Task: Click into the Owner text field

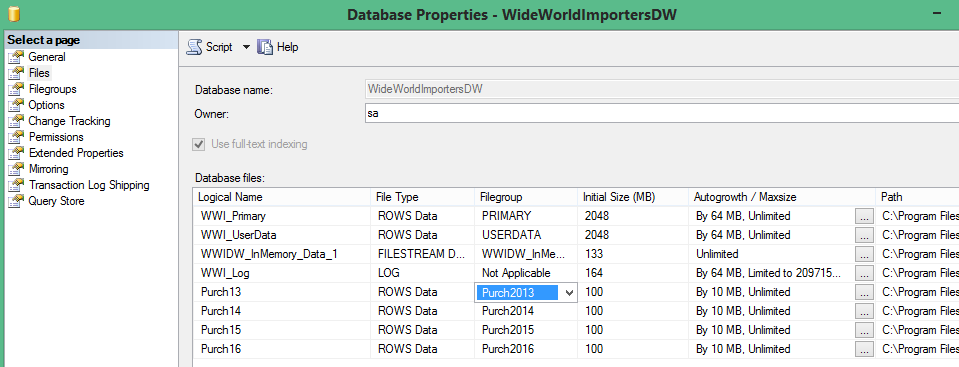Action: point(661,113)
